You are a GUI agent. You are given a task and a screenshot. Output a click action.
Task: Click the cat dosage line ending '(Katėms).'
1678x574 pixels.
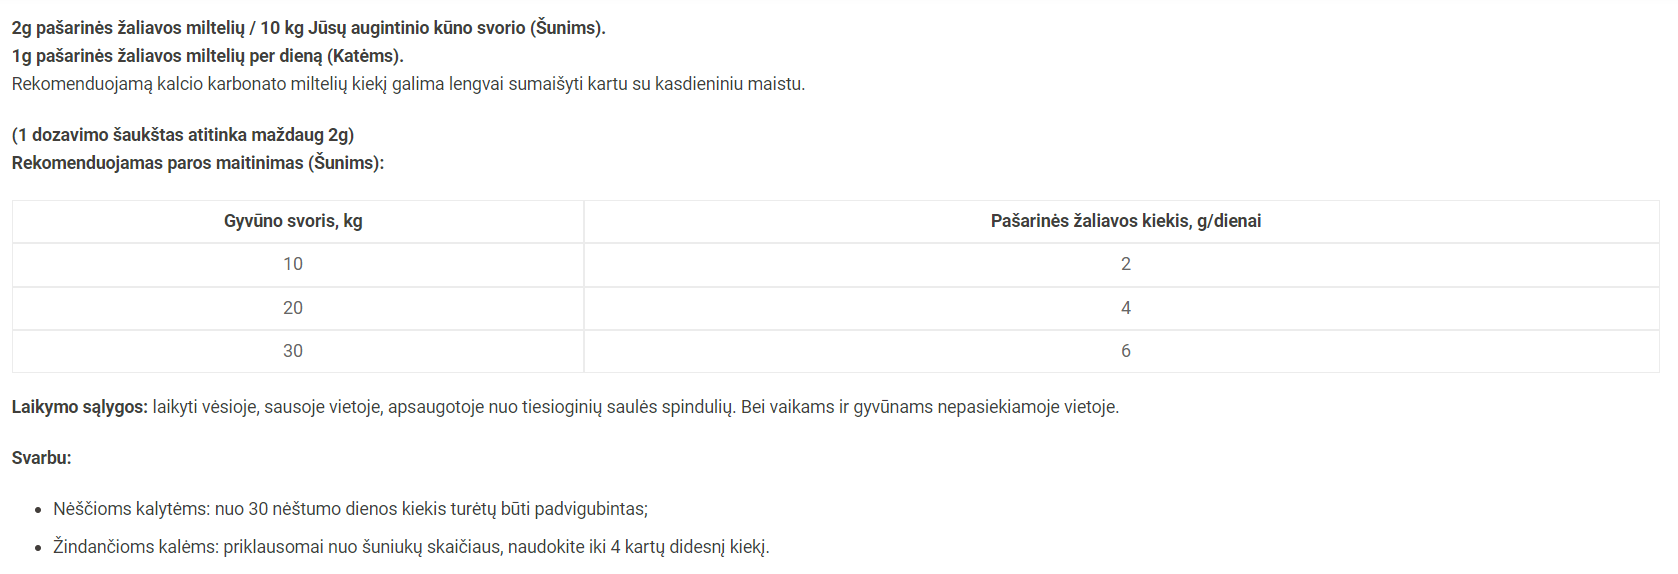tap(208, 56)
